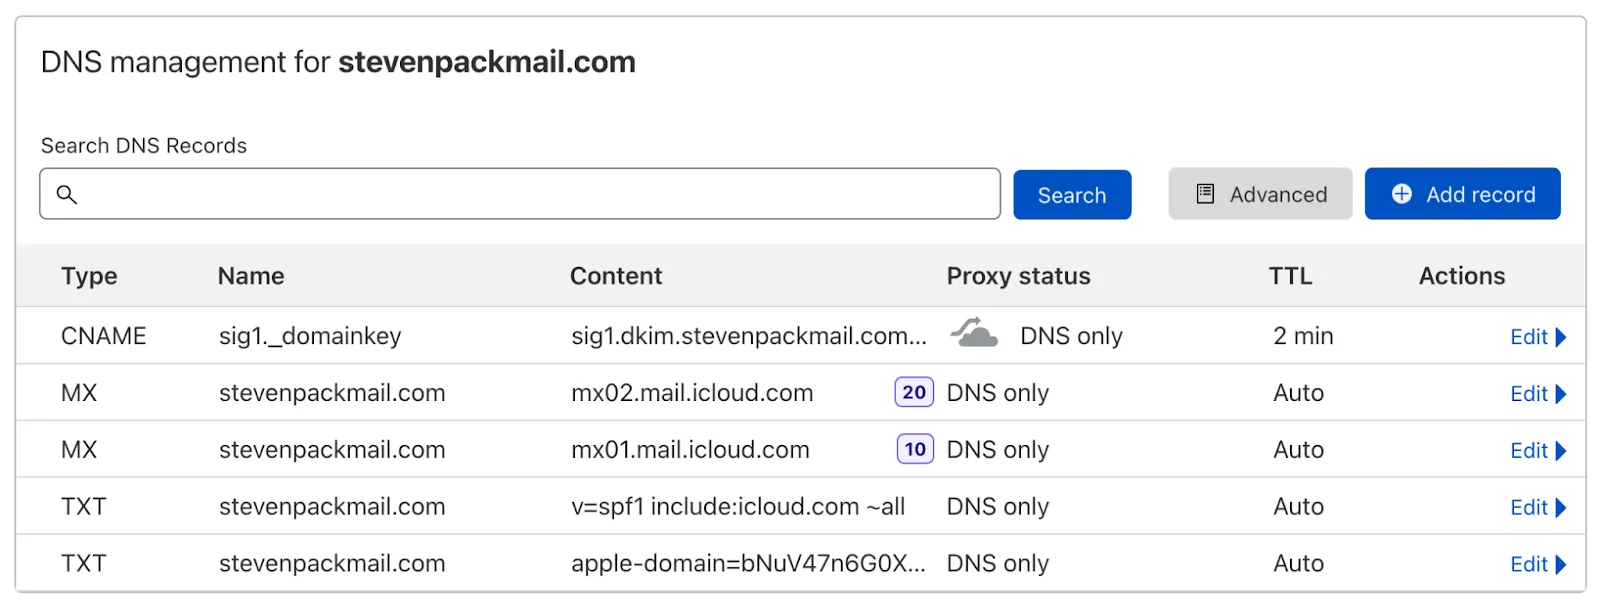Click the document icon on Advanced button
Viewport: 1600px width, 602px height.
click(1206, 194)
